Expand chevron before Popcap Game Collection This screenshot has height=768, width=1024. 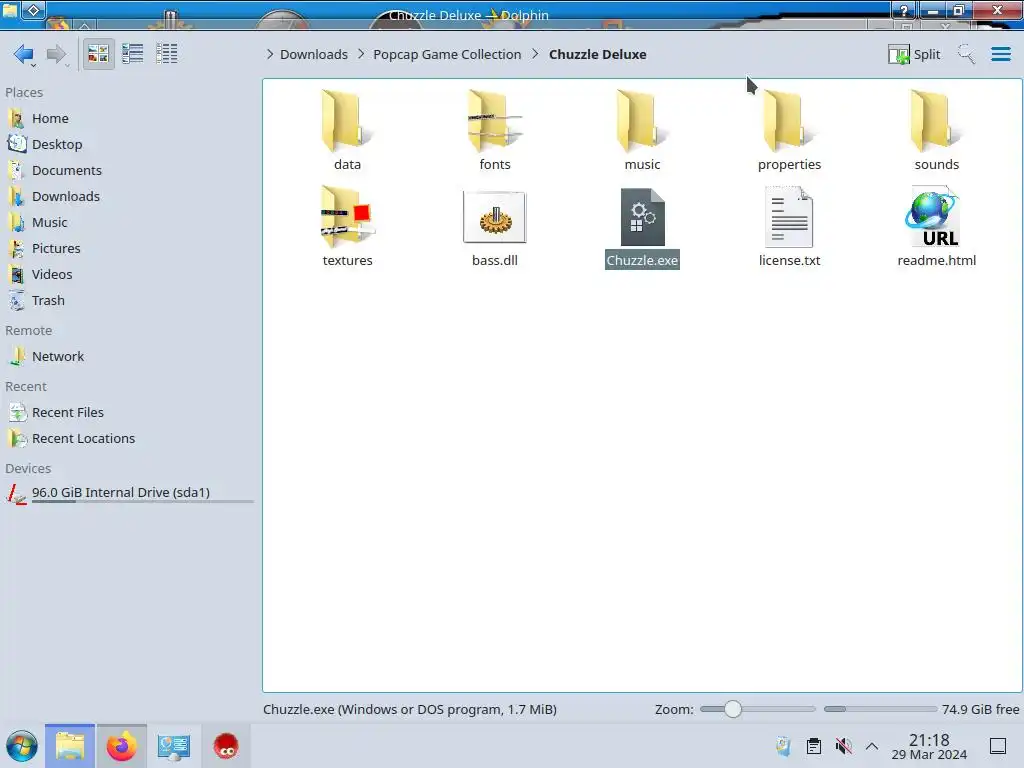(360, 54)
